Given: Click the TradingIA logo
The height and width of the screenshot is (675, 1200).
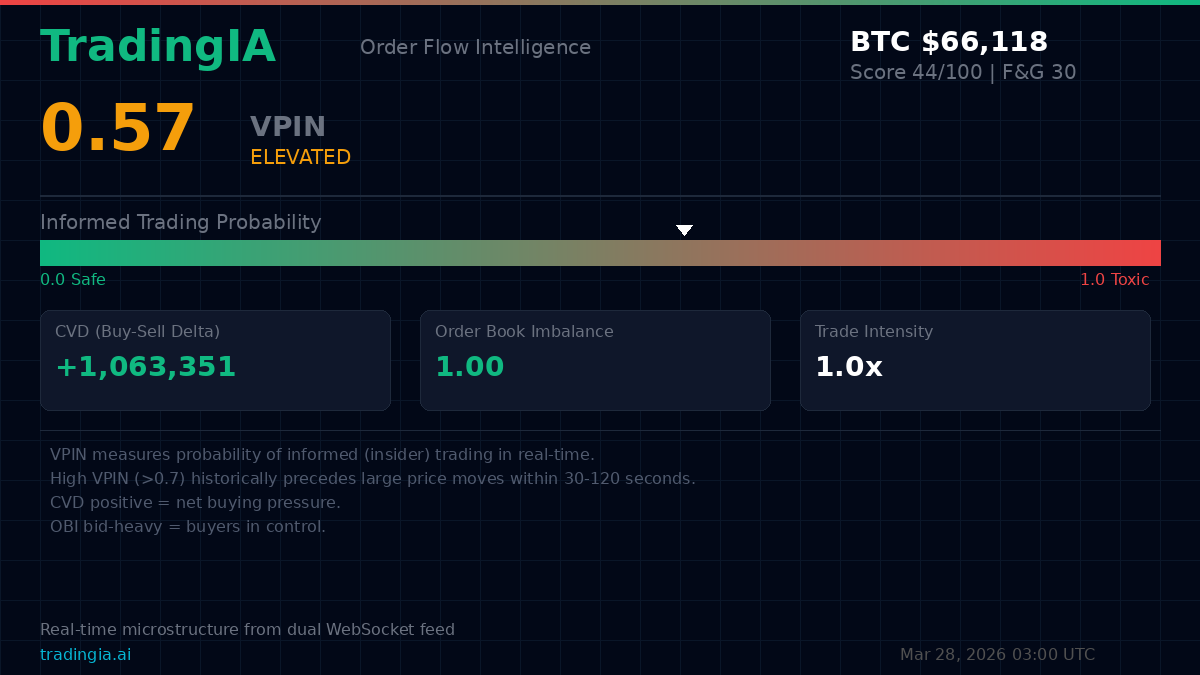Looking at the screenshot, I should [158, 47].
